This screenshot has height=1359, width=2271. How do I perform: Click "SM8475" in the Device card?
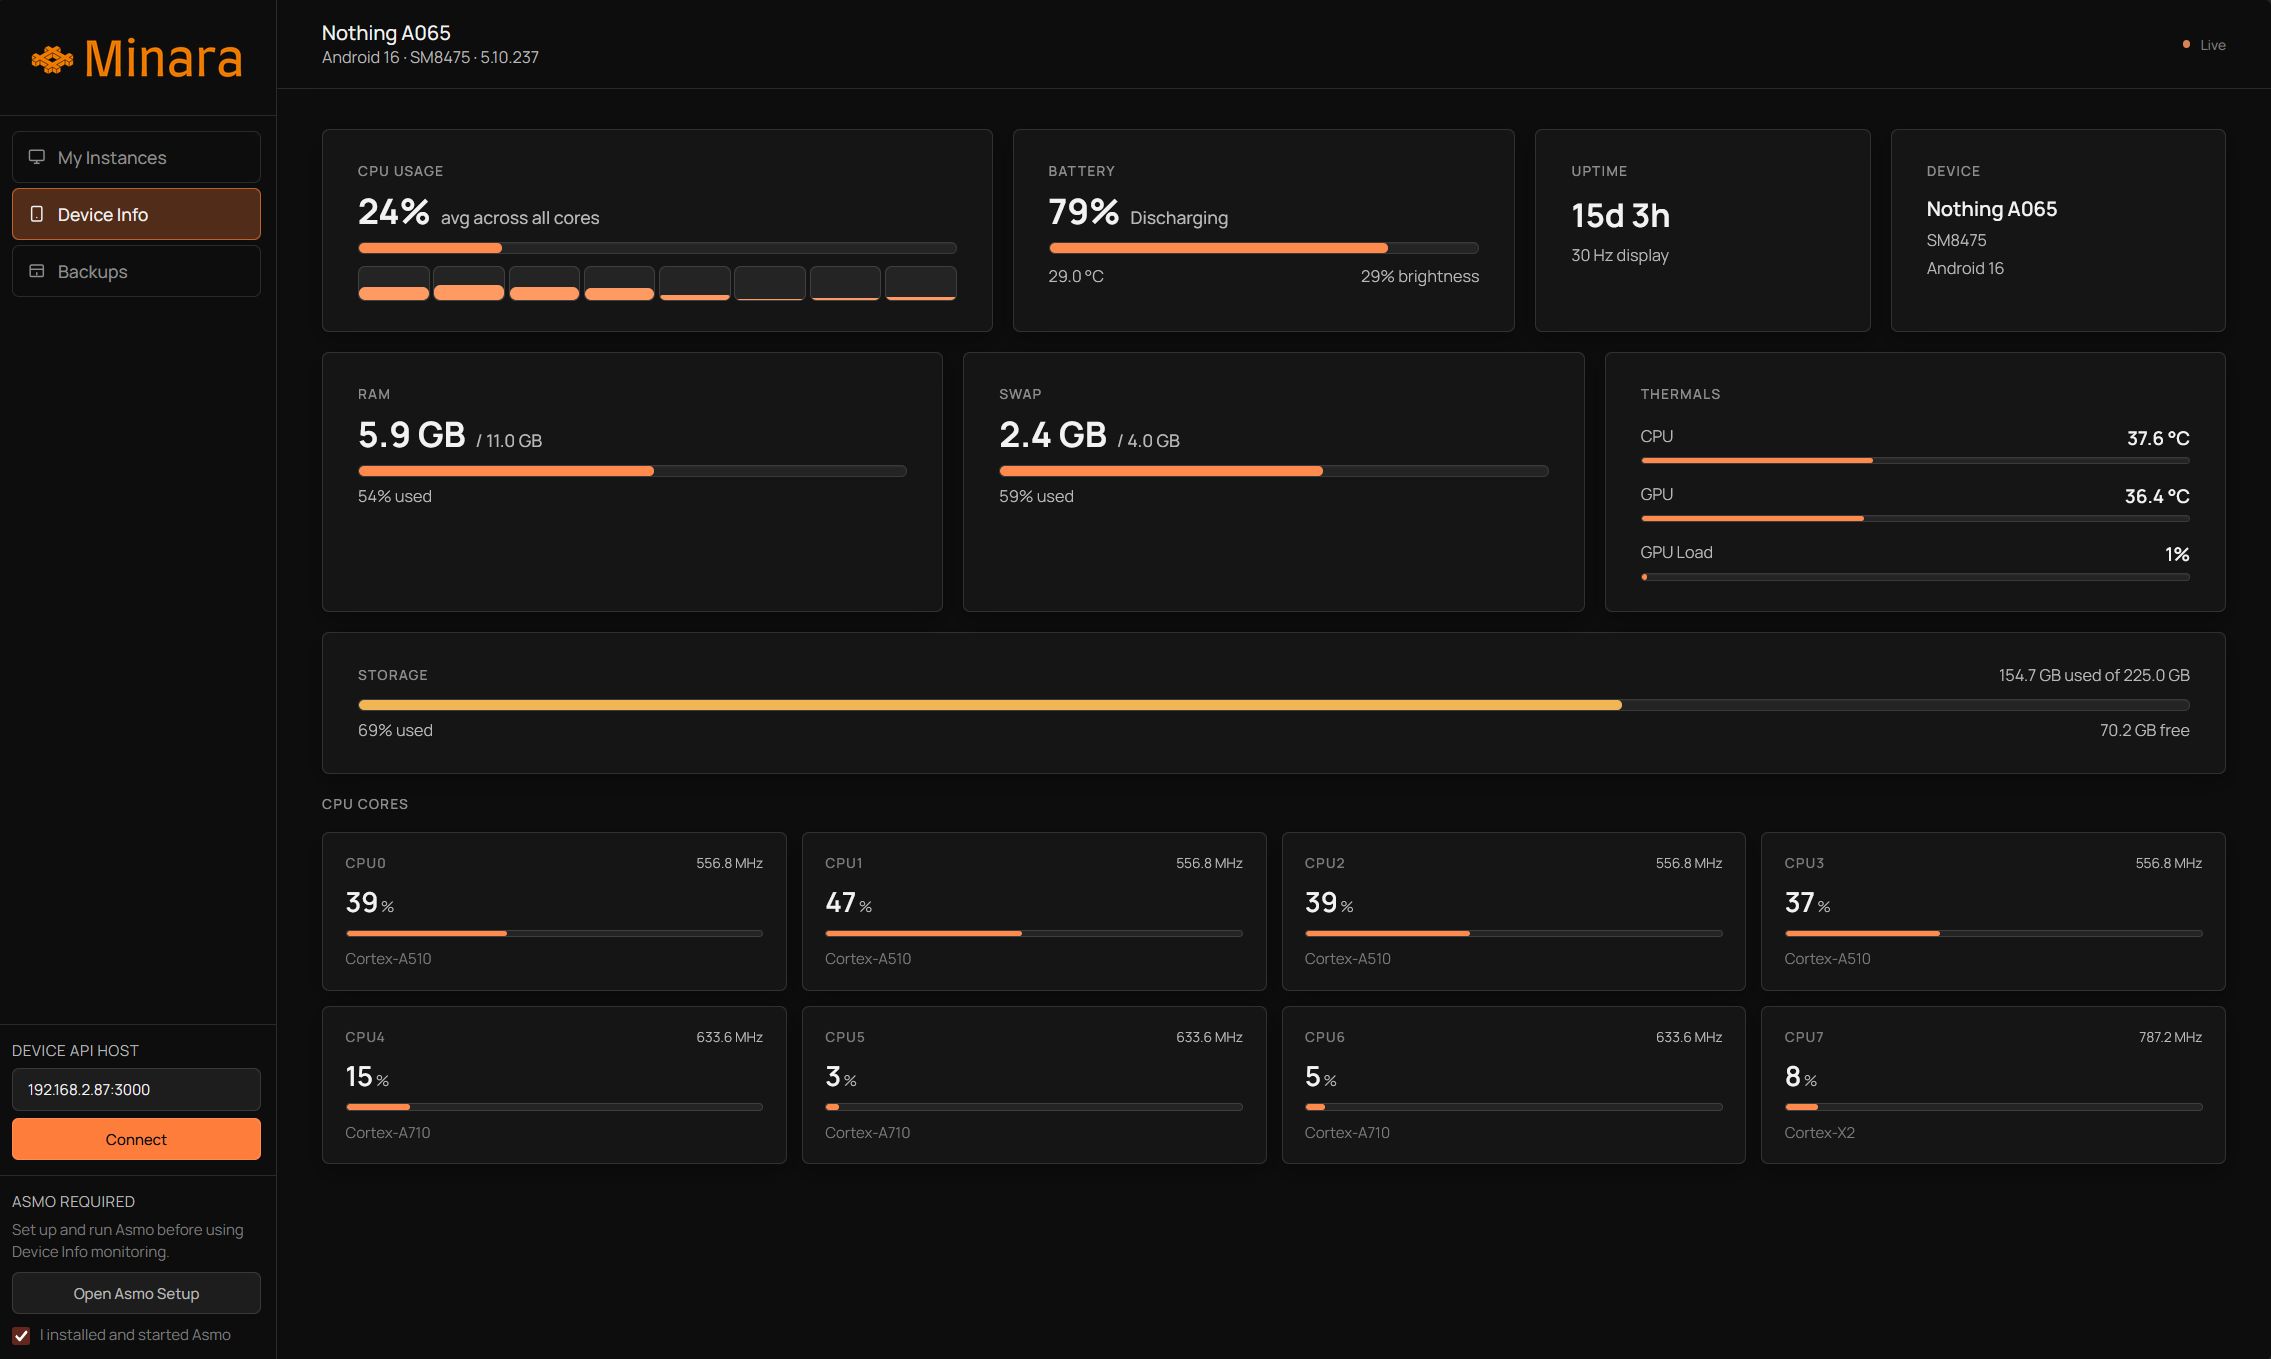(x=1957, y=240)
